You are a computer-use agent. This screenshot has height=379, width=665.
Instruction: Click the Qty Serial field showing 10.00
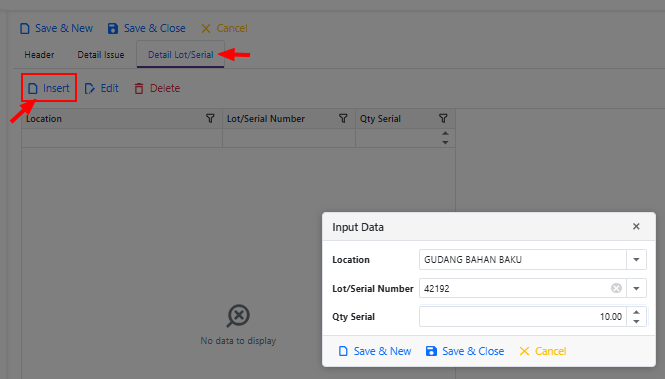tap(522, 317)
